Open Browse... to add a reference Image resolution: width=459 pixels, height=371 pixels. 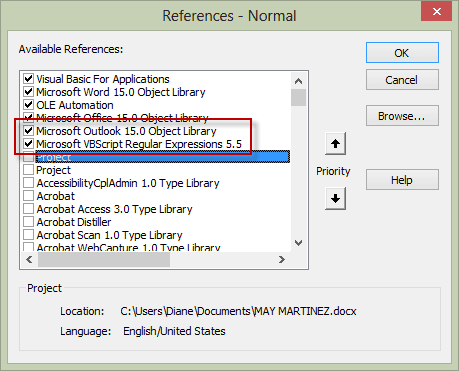402,116
